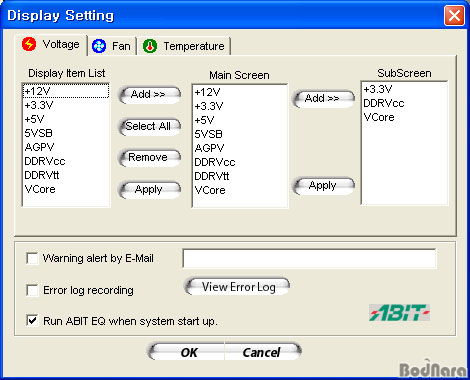The image size is (470, 380).
Task: Select DDRVtt in Display Item List
Action: 66,175
